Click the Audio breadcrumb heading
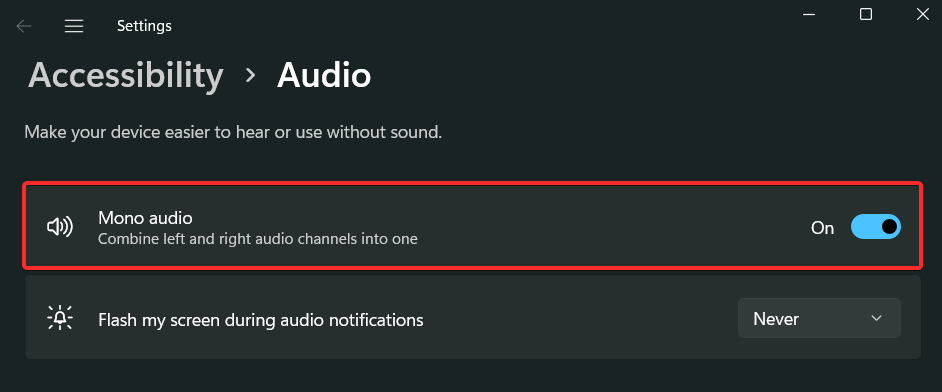Screen dimensions: 942x392 (324, 76)
